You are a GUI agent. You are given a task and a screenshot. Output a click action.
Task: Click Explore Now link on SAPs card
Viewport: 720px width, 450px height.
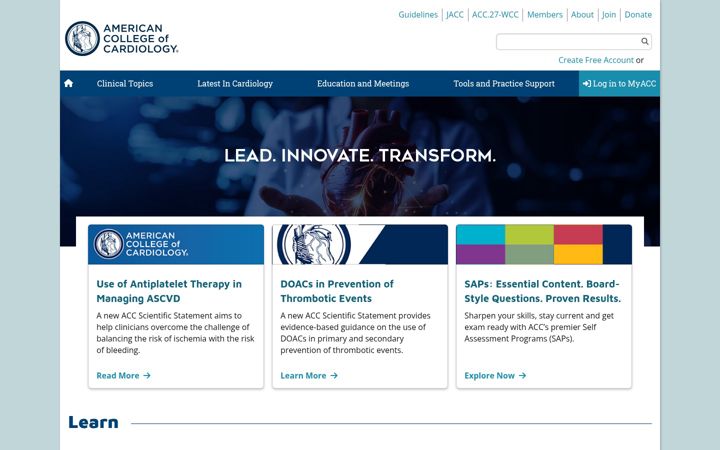(x=495, y=376)
